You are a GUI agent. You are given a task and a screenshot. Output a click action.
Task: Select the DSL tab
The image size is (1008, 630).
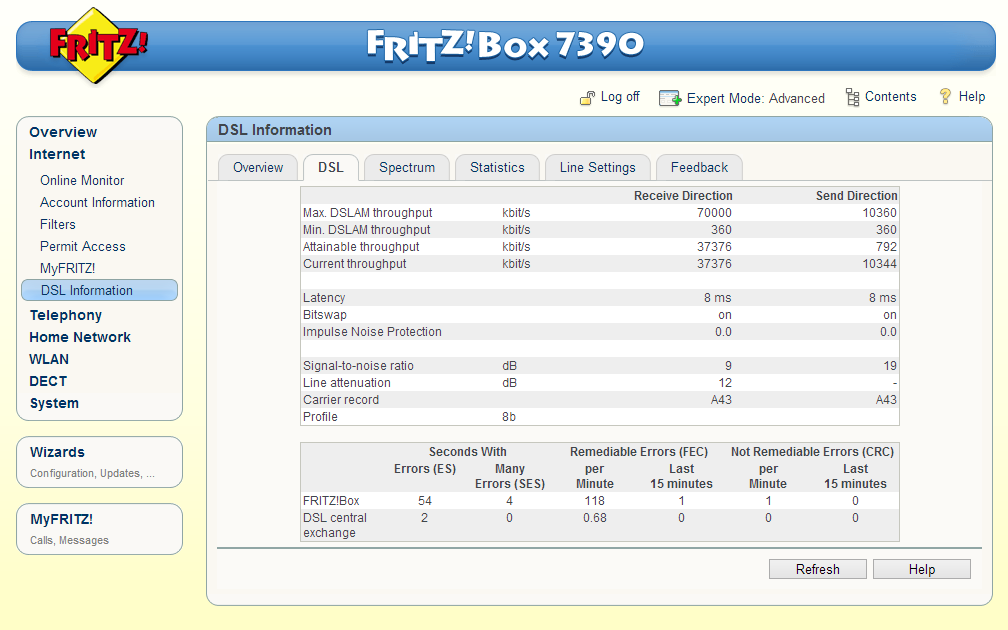pos(330,168)
